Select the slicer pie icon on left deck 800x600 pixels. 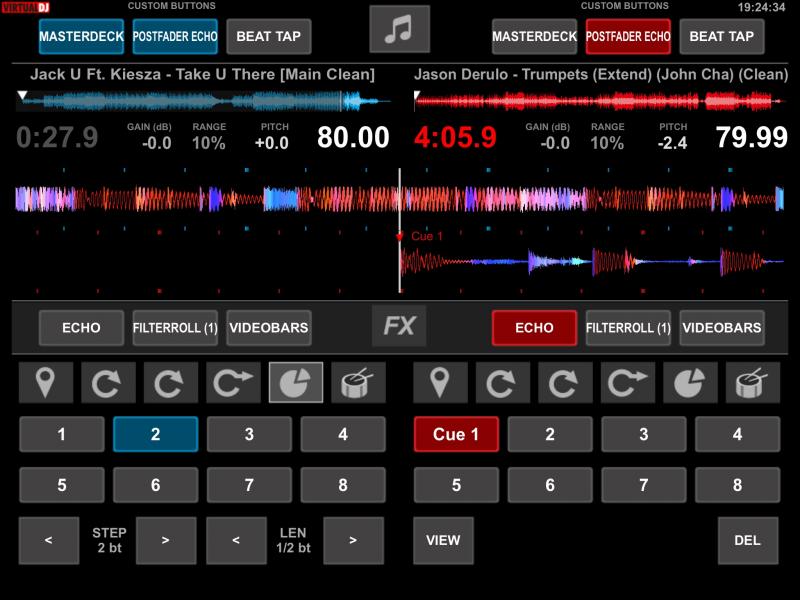click(x=296, y=382)
